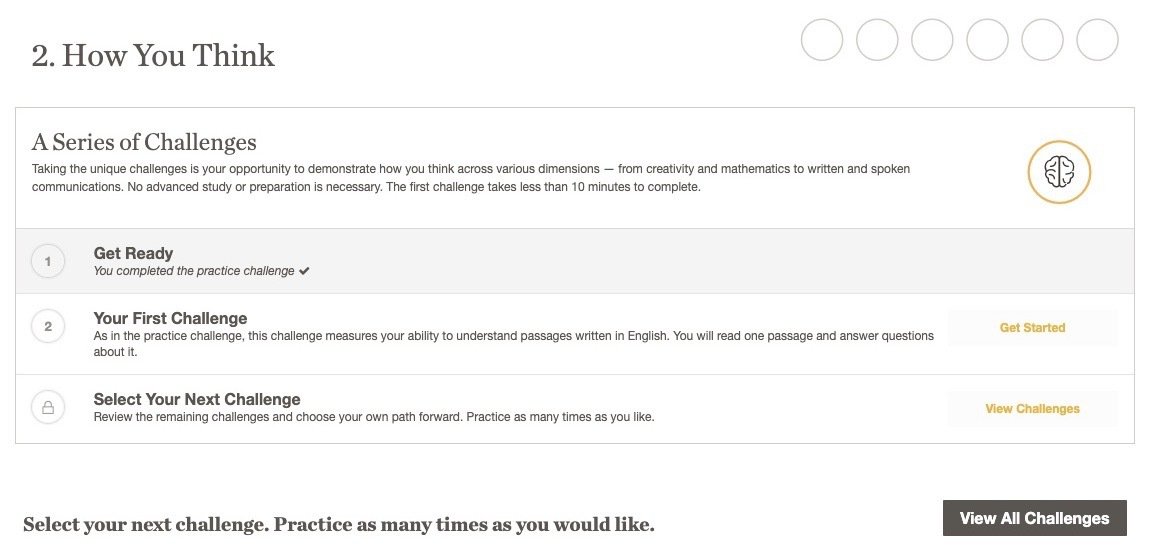The image size is (1156, 559).
Task: Click the padlock icon for next challenge
Action: 48,408
